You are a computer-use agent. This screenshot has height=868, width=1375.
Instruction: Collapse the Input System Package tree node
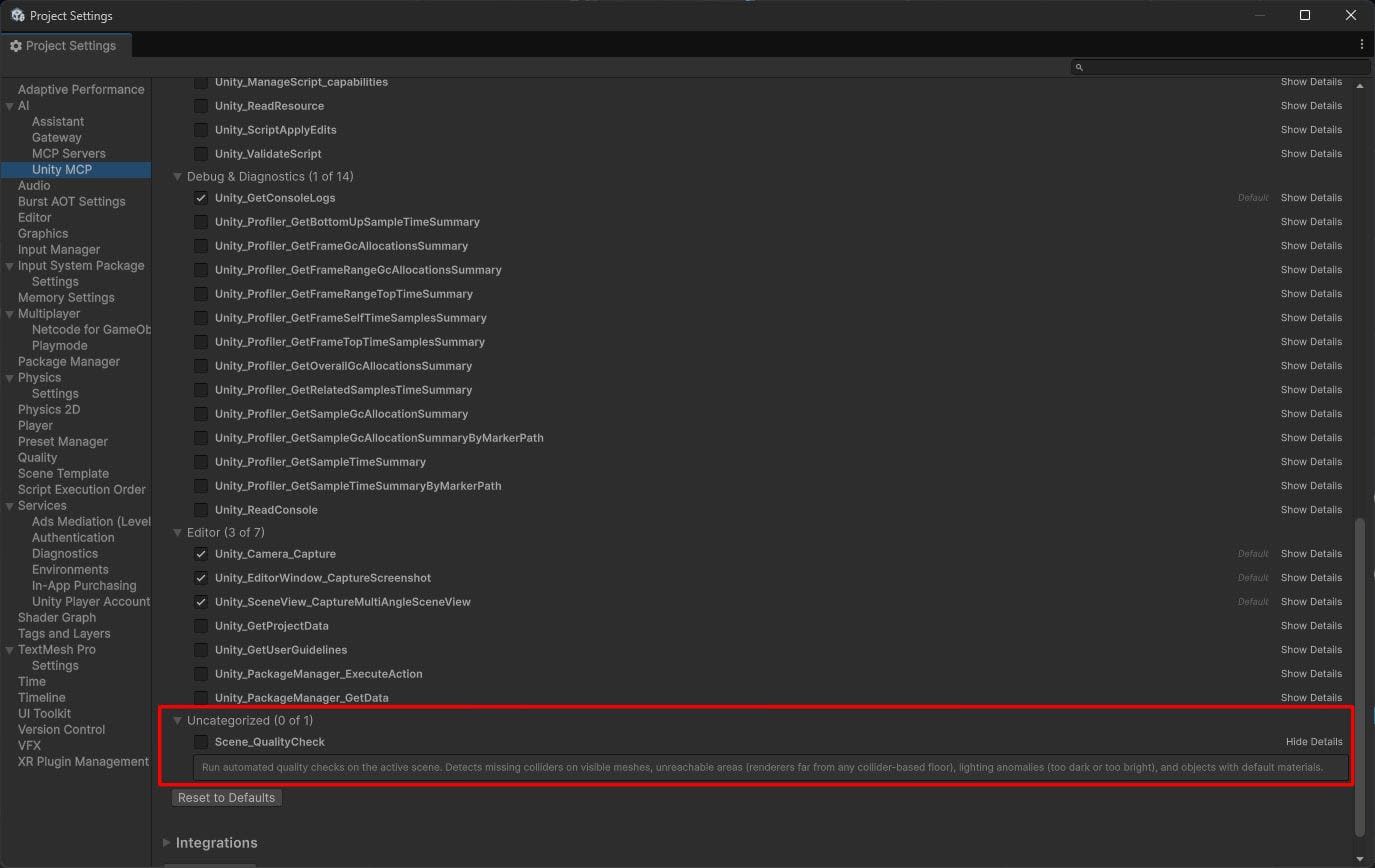[x=9, y=266]
